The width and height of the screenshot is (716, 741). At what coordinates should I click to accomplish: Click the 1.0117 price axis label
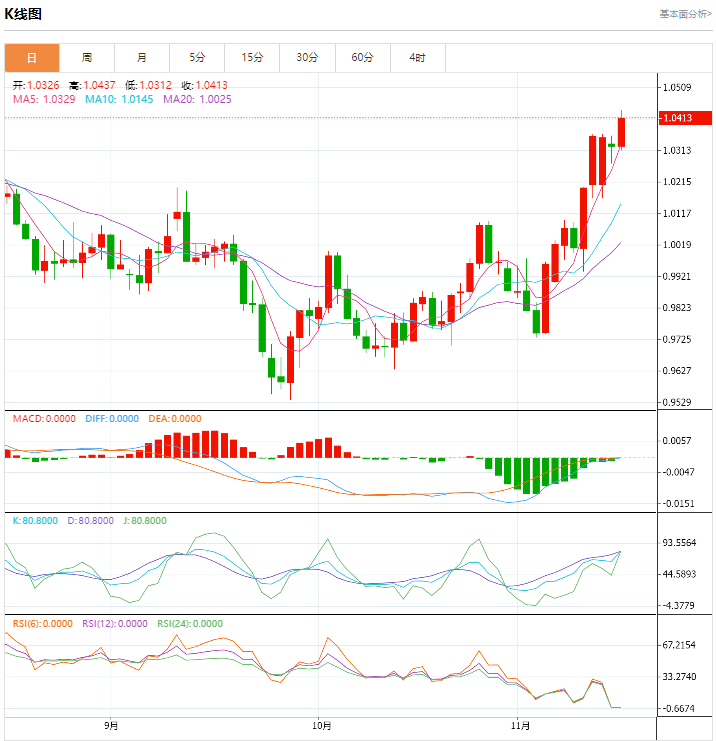pyautogui.click(x=677, y=214)
